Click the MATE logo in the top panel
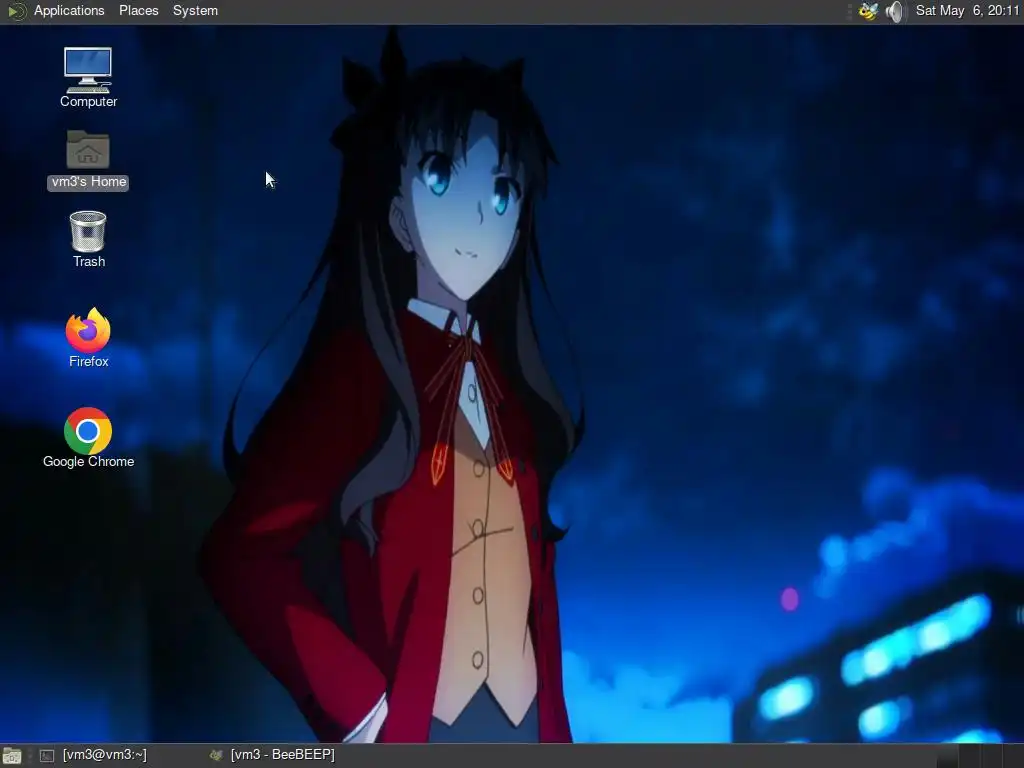Image resolution: width=1024 pixels, height=768 pixels. click(x=15, y=11)
